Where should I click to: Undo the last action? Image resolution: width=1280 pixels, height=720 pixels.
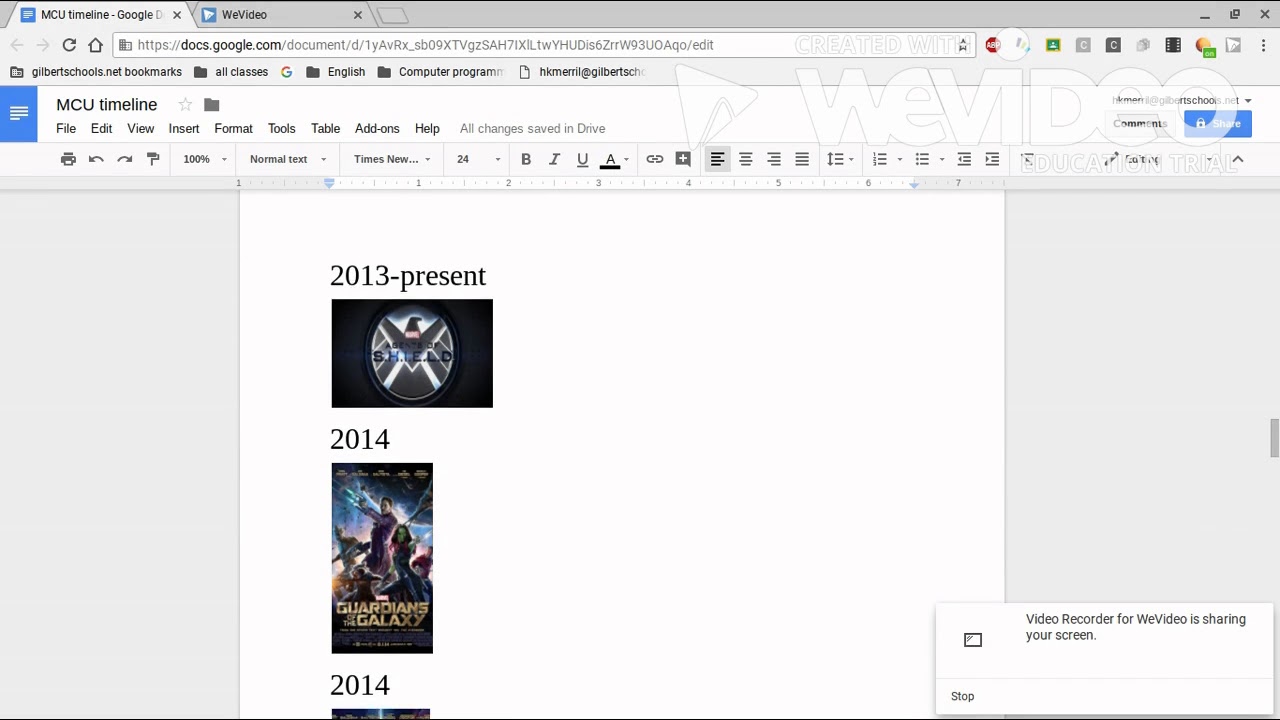point(96,159)
